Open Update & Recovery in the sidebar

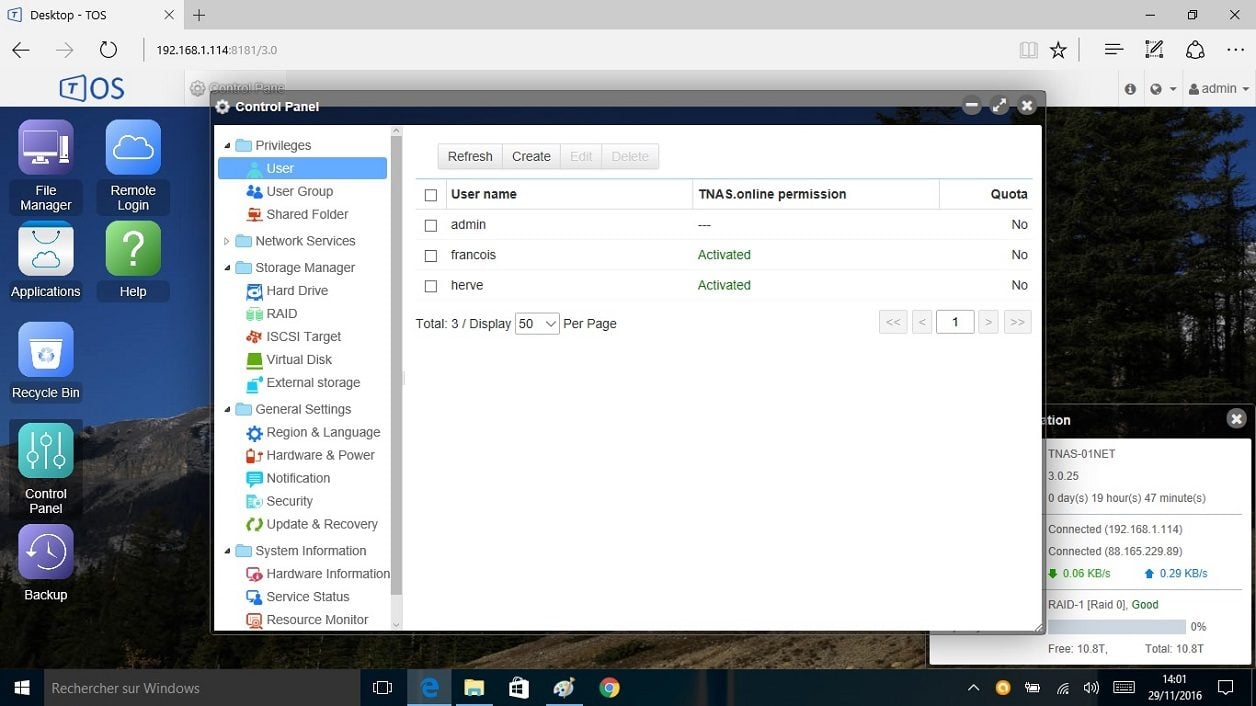(322, 524)
